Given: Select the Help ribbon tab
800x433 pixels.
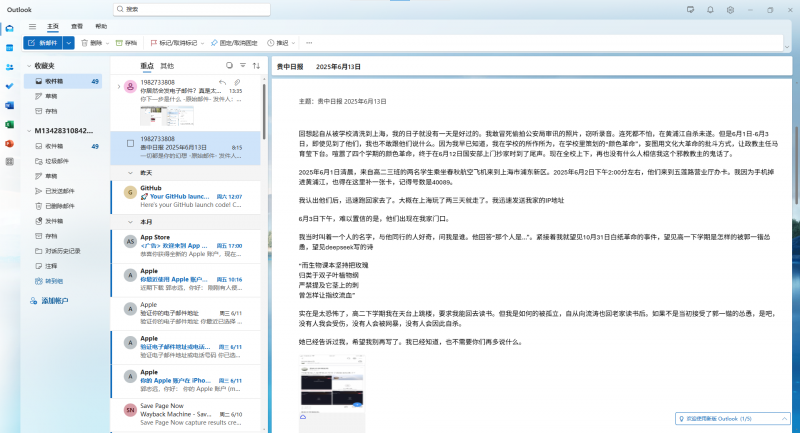Looking at the screenshot, I should pyautogui.click(x=101, y=27).
